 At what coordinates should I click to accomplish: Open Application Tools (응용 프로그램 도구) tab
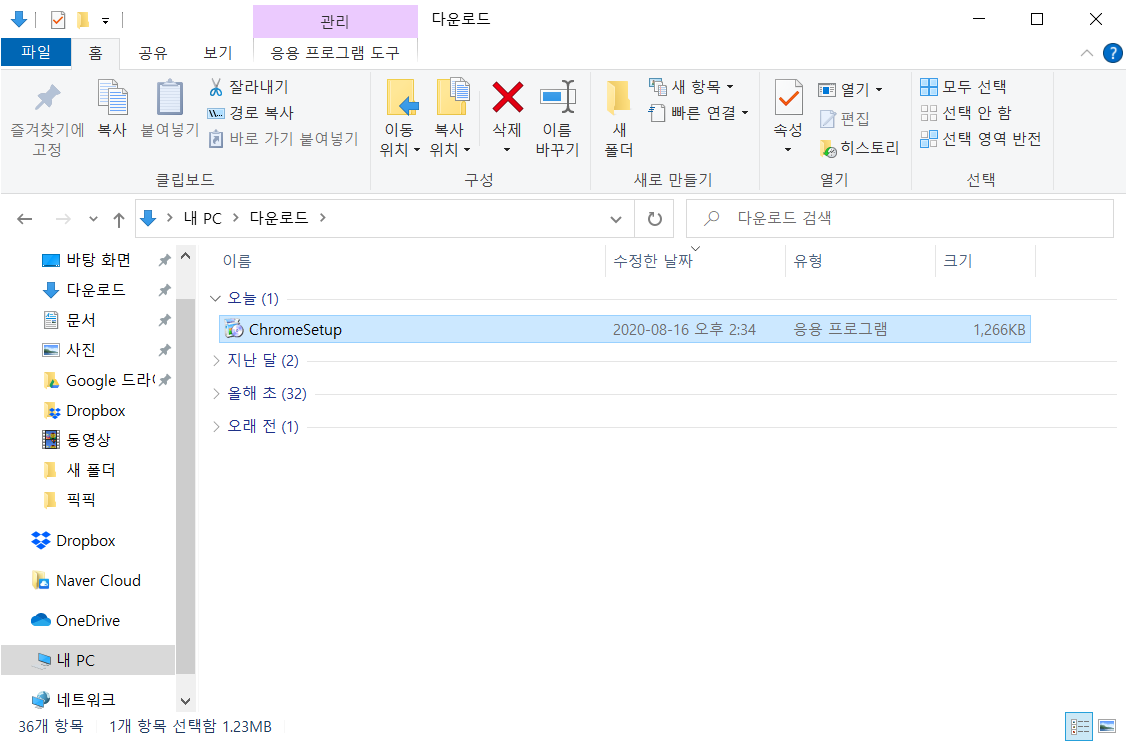click(x=335, y=53)
